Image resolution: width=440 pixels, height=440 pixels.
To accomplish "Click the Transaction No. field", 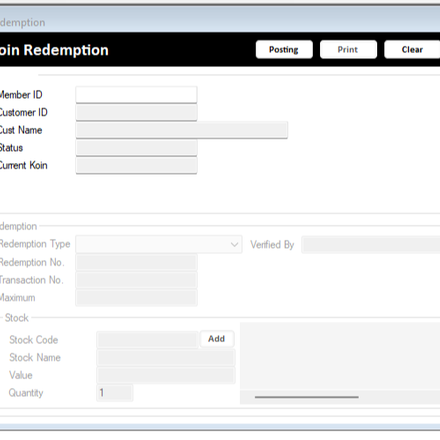I will (x=136, y=280).
